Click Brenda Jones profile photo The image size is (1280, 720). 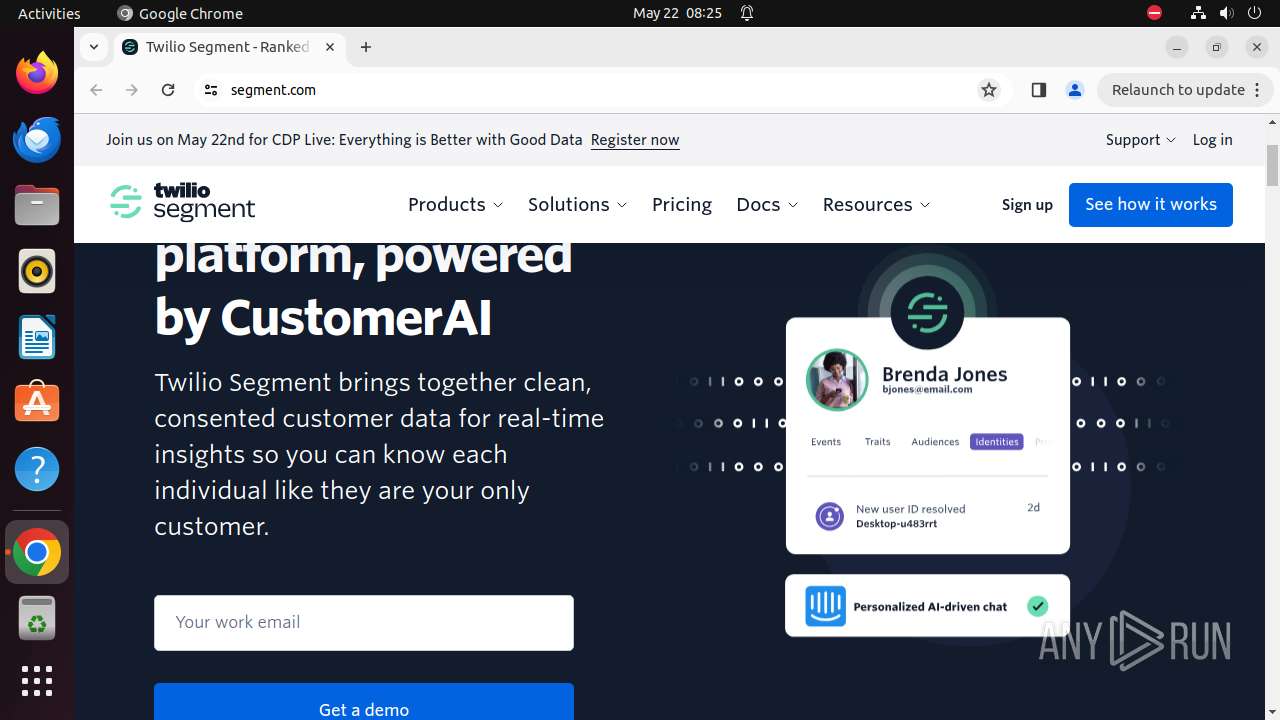(837, 380)
